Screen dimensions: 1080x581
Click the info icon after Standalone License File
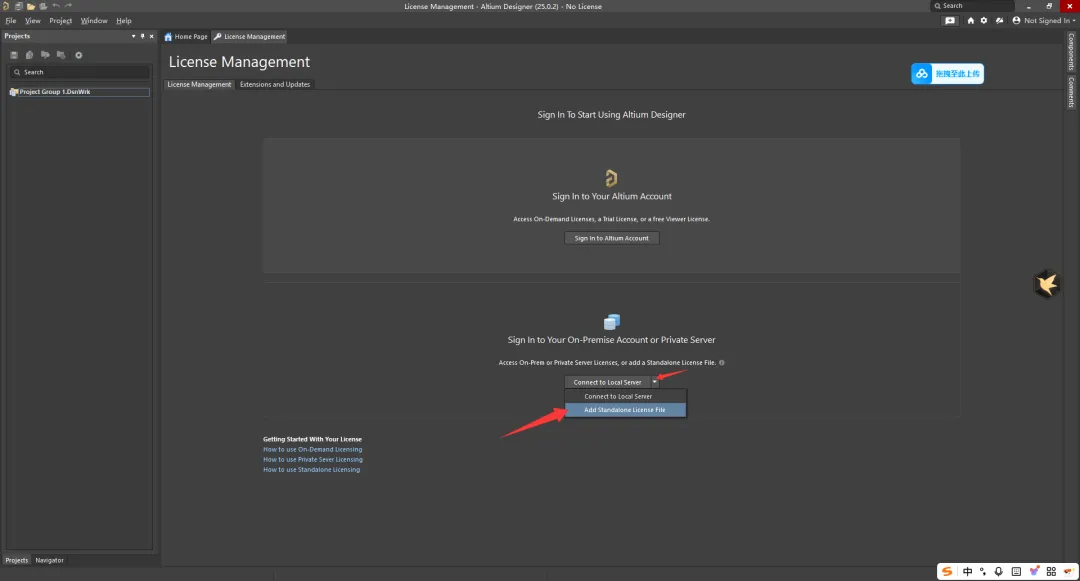[x=721, y=362]
